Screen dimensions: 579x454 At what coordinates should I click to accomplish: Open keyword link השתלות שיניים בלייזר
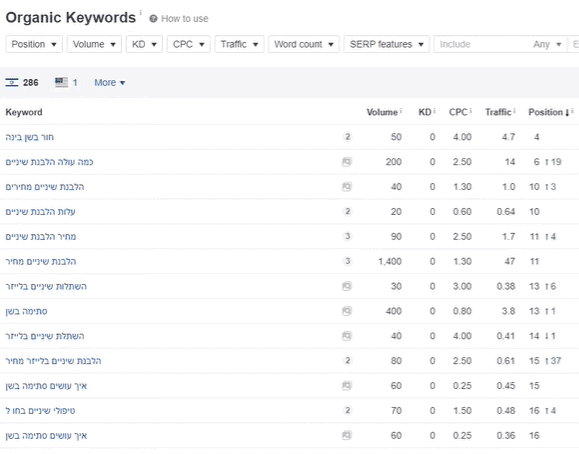point(46,286)
